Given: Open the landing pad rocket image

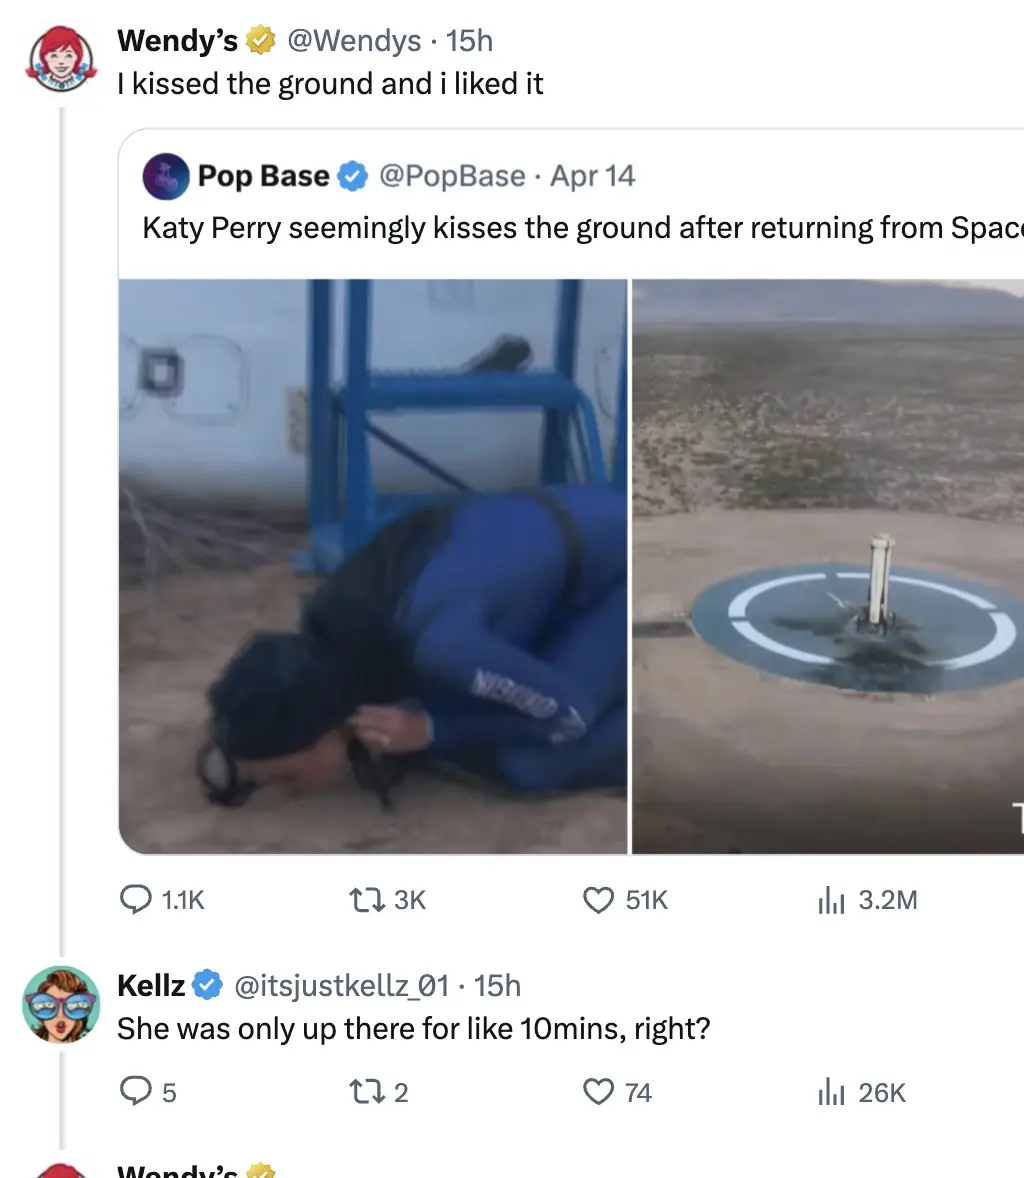Looking at the screenshot, I should pos(828,566).
